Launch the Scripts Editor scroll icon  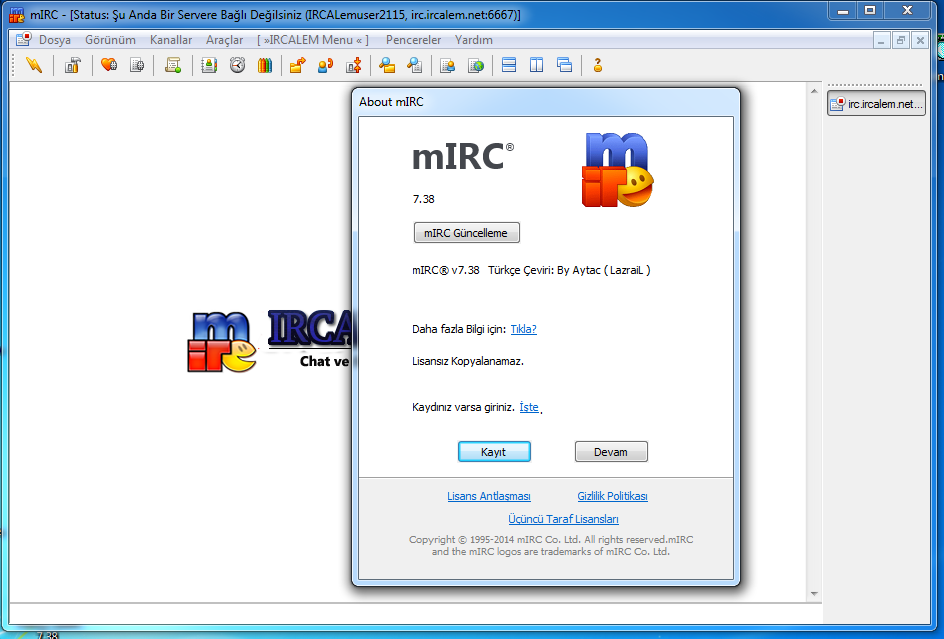coord(173,65)
